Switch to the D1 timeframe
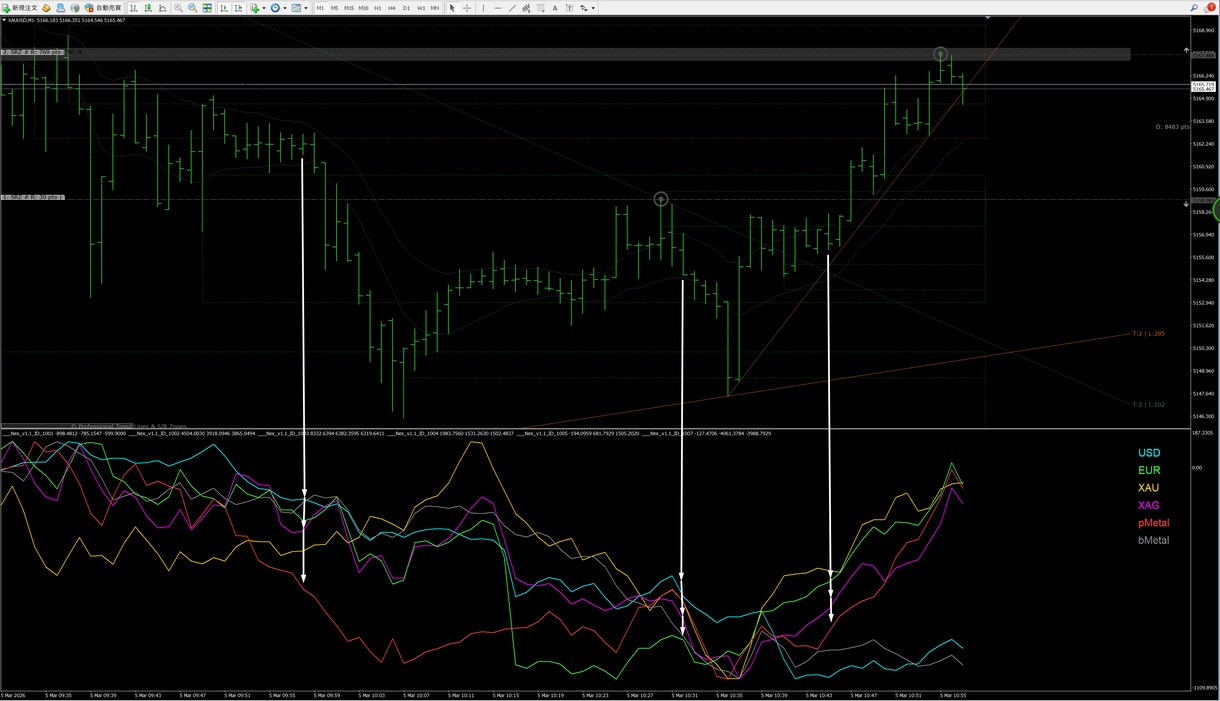 coord(407,8)
